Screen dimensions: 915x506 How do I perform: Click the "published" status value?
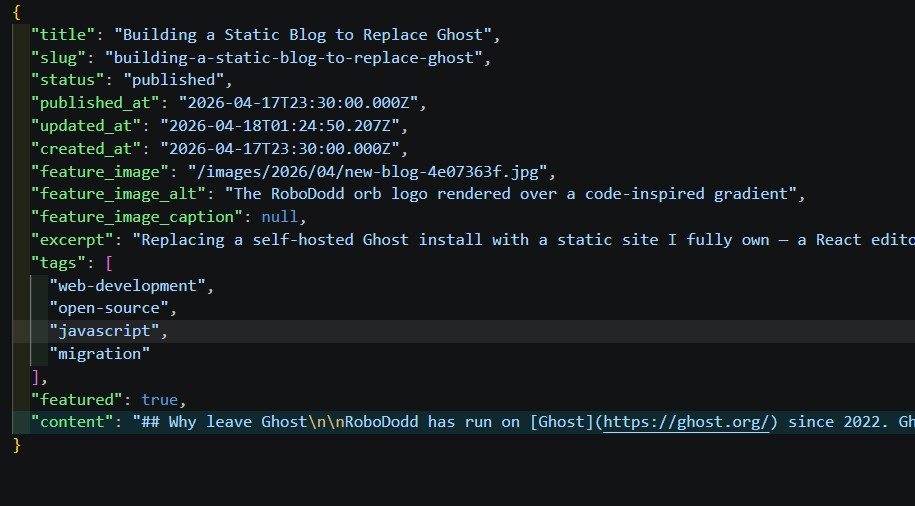174,80
